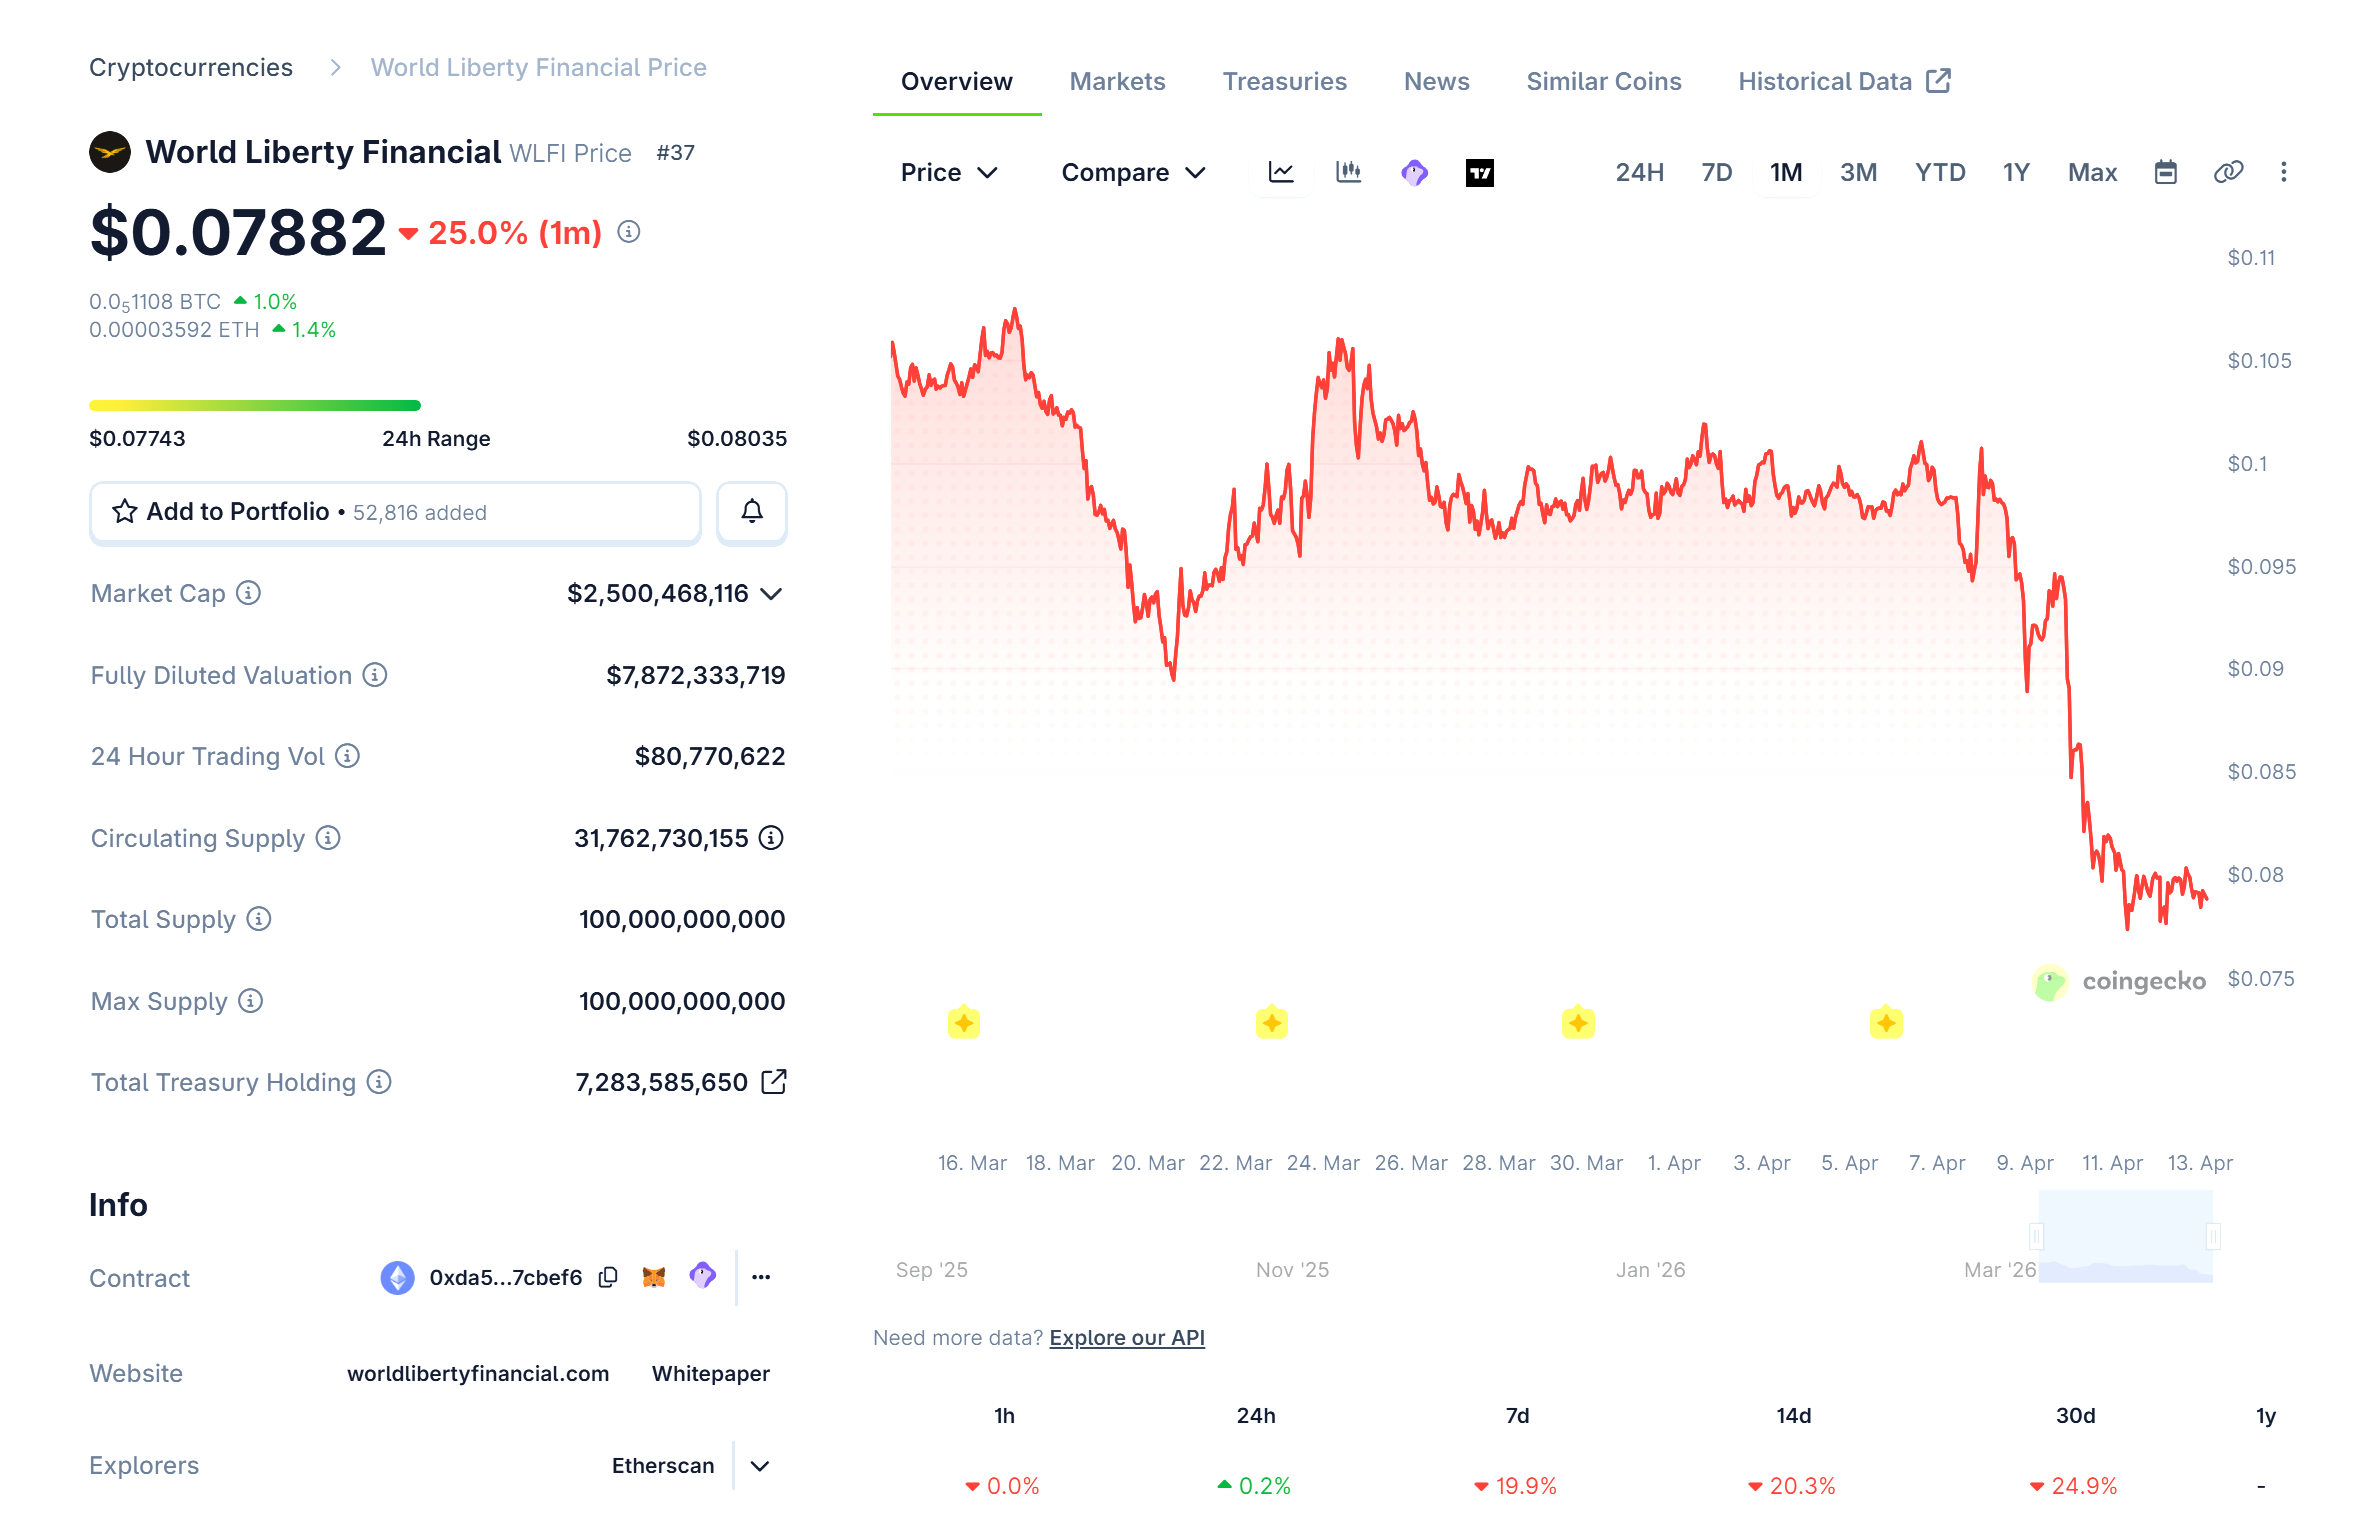Open the Explore our API link
Image resolution: width=2357 pixels, height=1531 pixels.
click(x=1126, y=1337)
